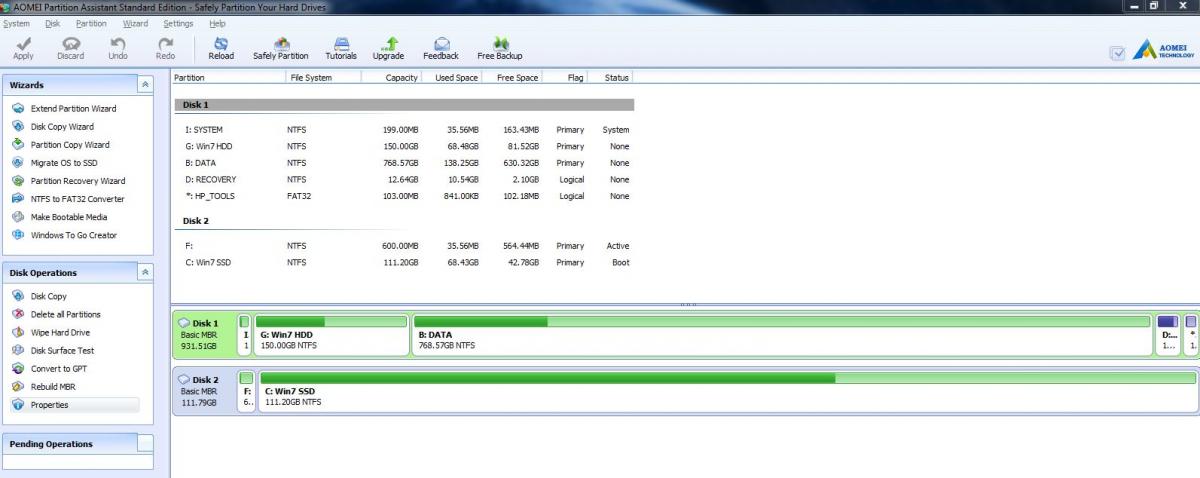Open the Disk menu

point(53,22)
